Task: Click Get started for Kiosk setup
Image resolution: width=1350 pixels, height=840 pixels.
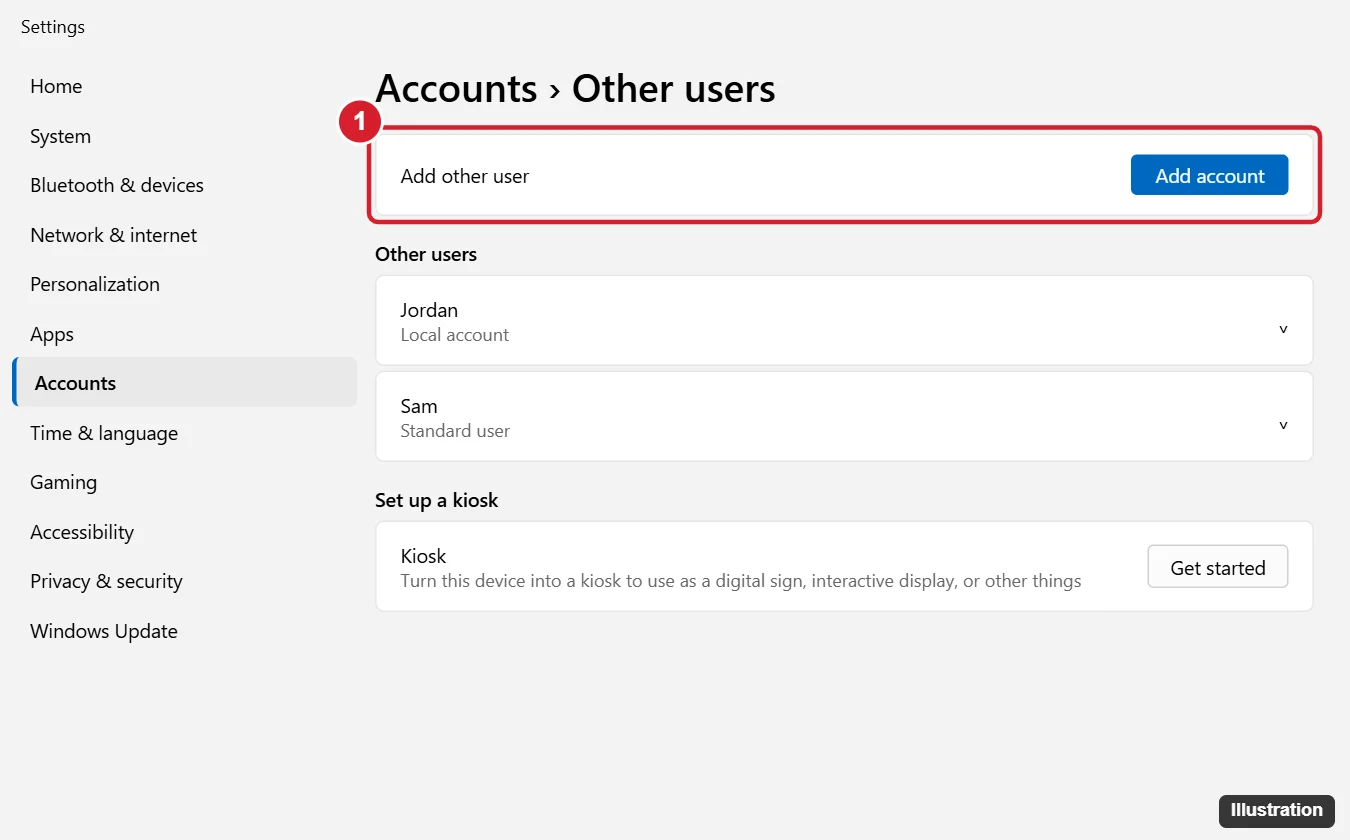Action: tap(1217, 567)
